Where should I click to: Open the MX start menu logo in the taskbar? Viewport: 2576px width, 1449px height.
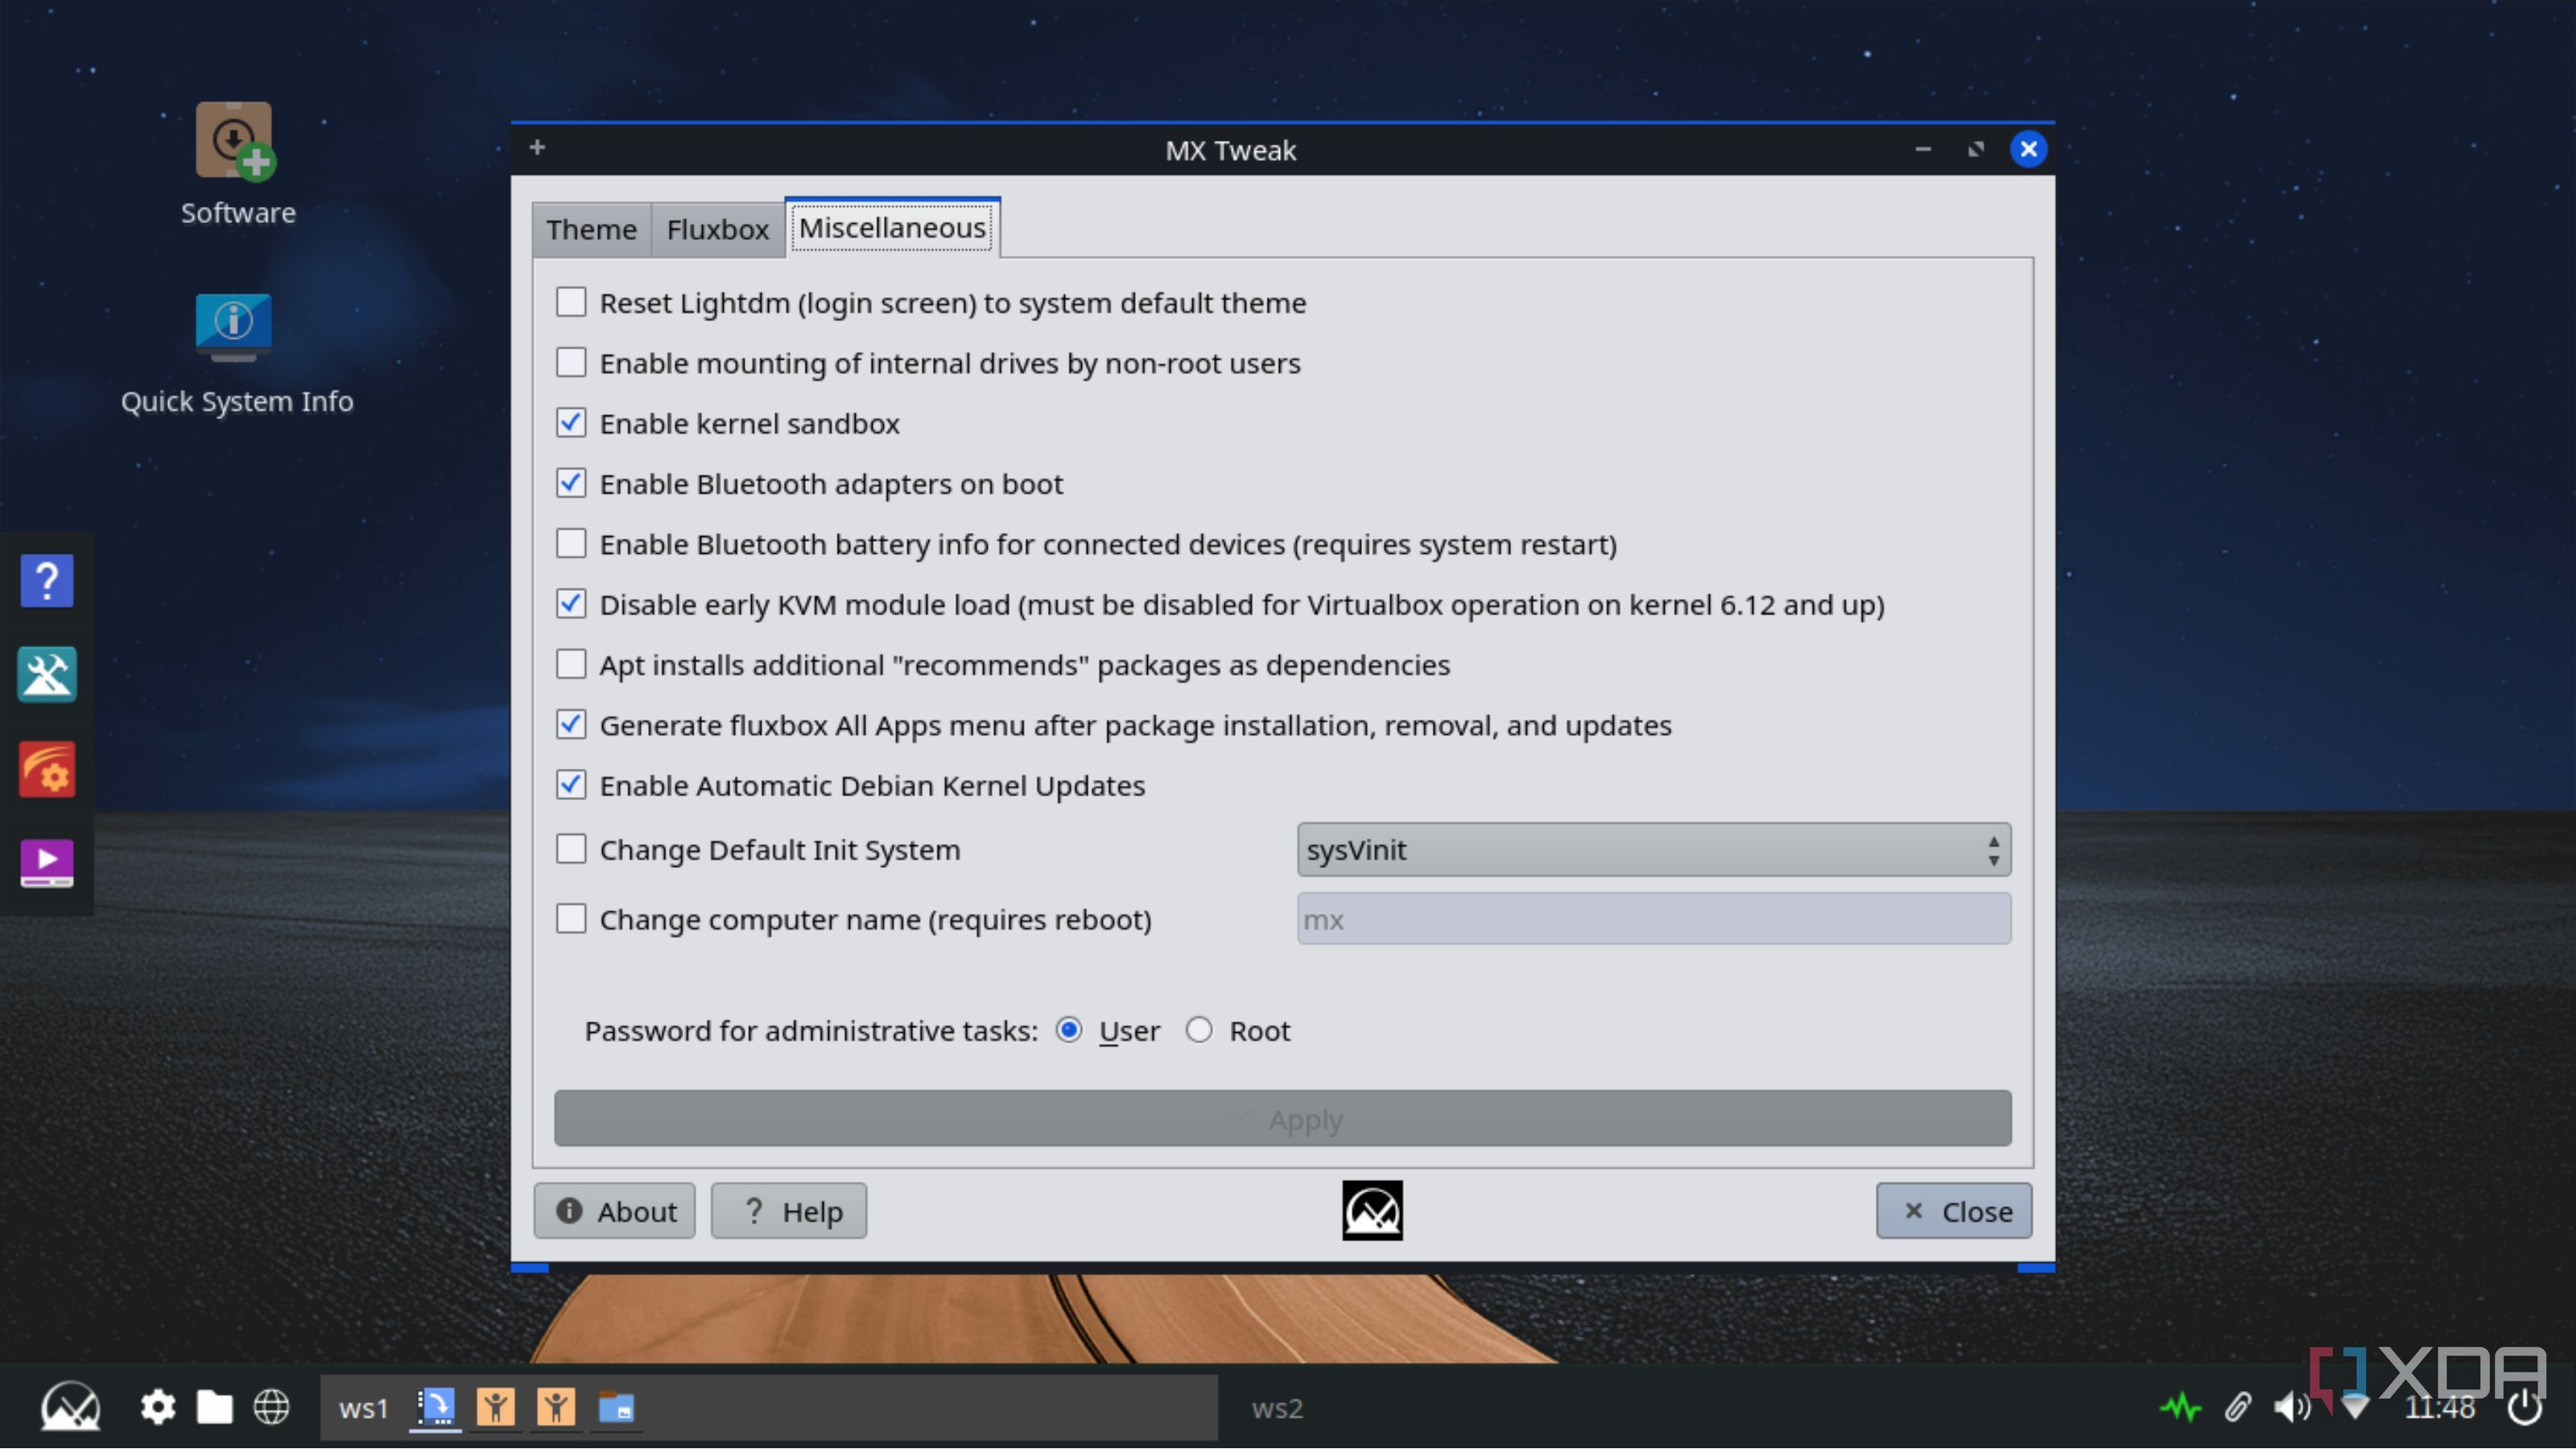(x=70, y=1407)
